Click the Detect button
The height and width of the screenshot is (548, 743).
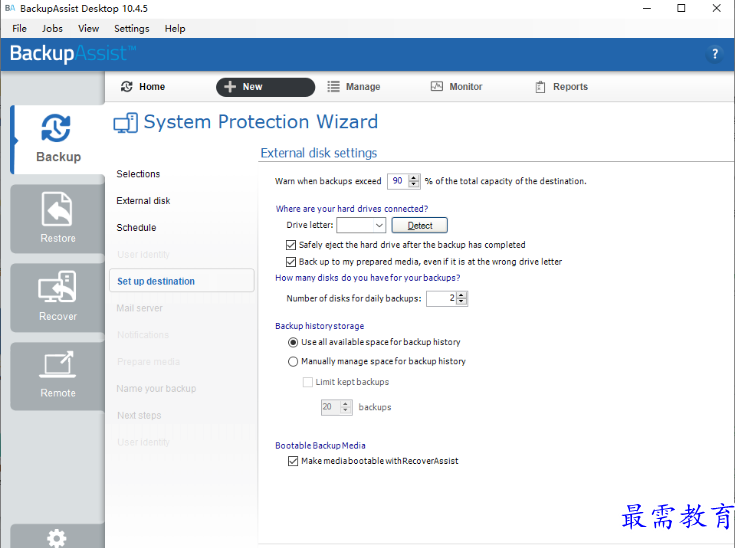[420, 225]
